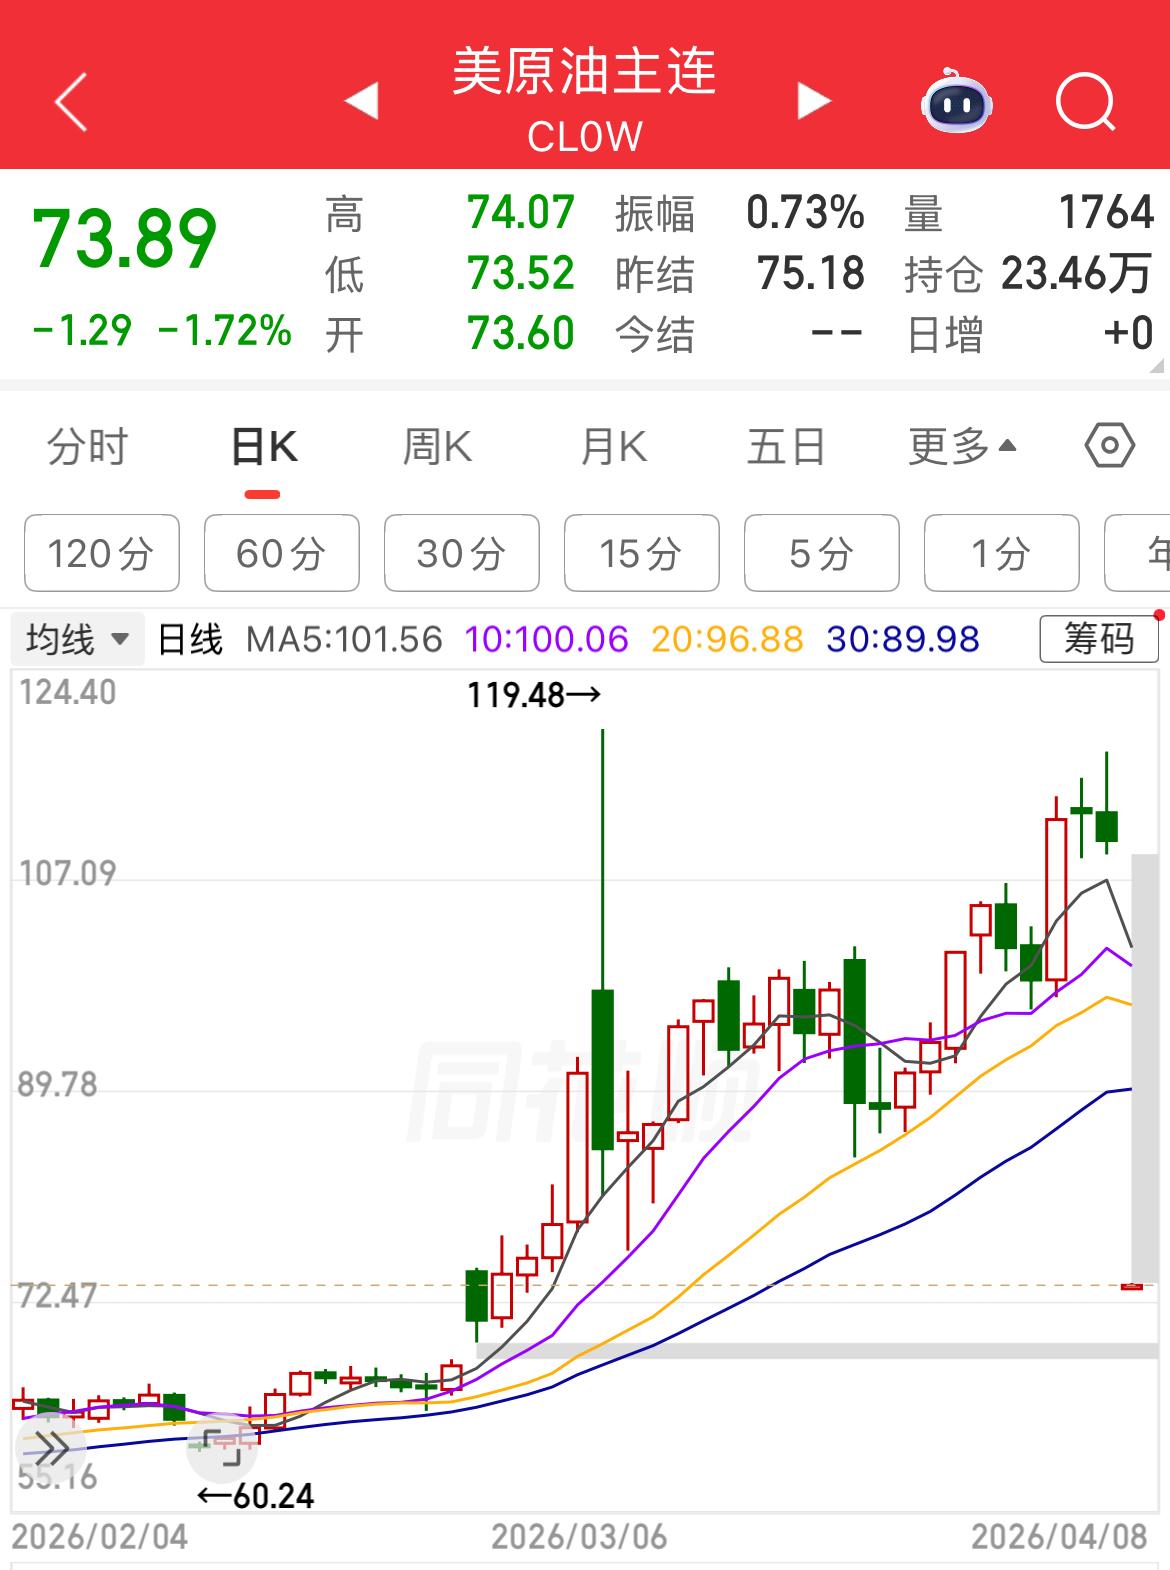Open the search magnifier icon
Viewport: 1170px width, 1570px height.
(x=1086, y=101)
